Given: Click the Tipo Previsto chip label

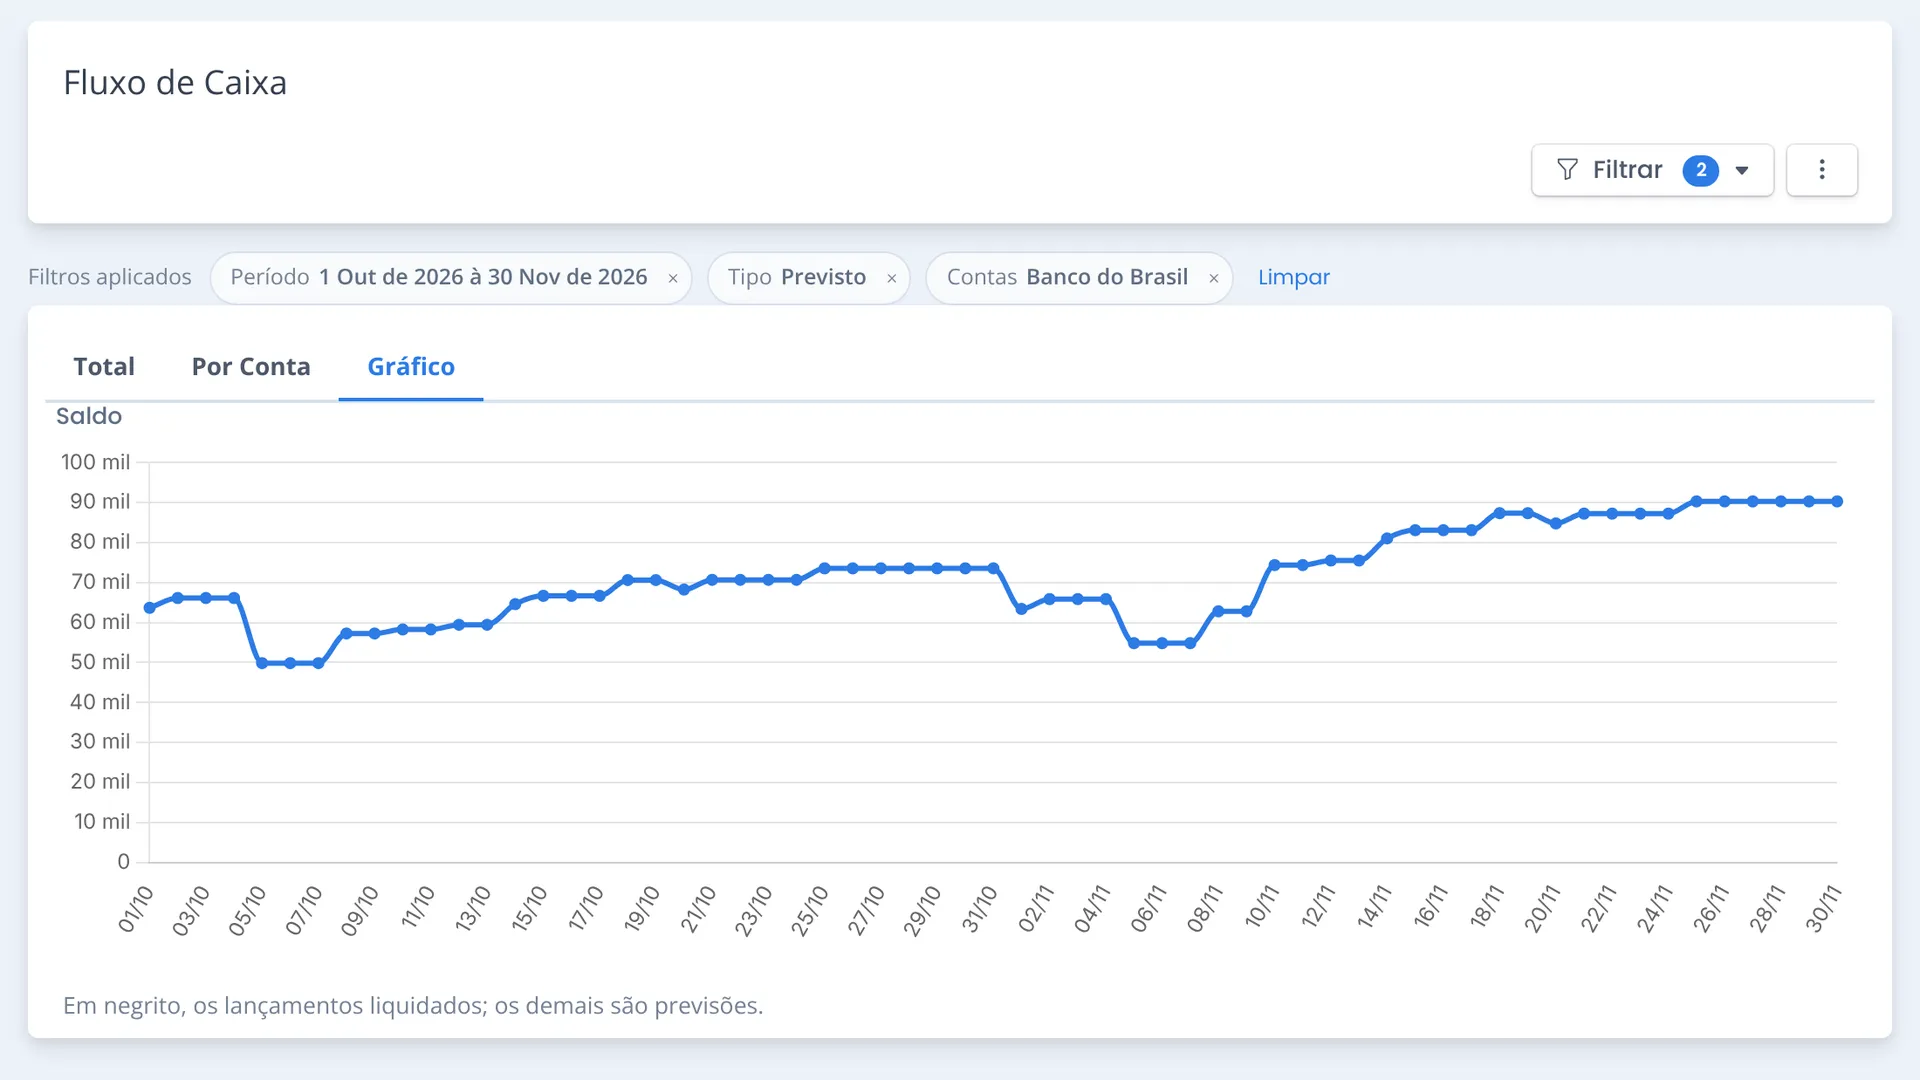Looking at the screenshot, I should (x=797, y=277).
